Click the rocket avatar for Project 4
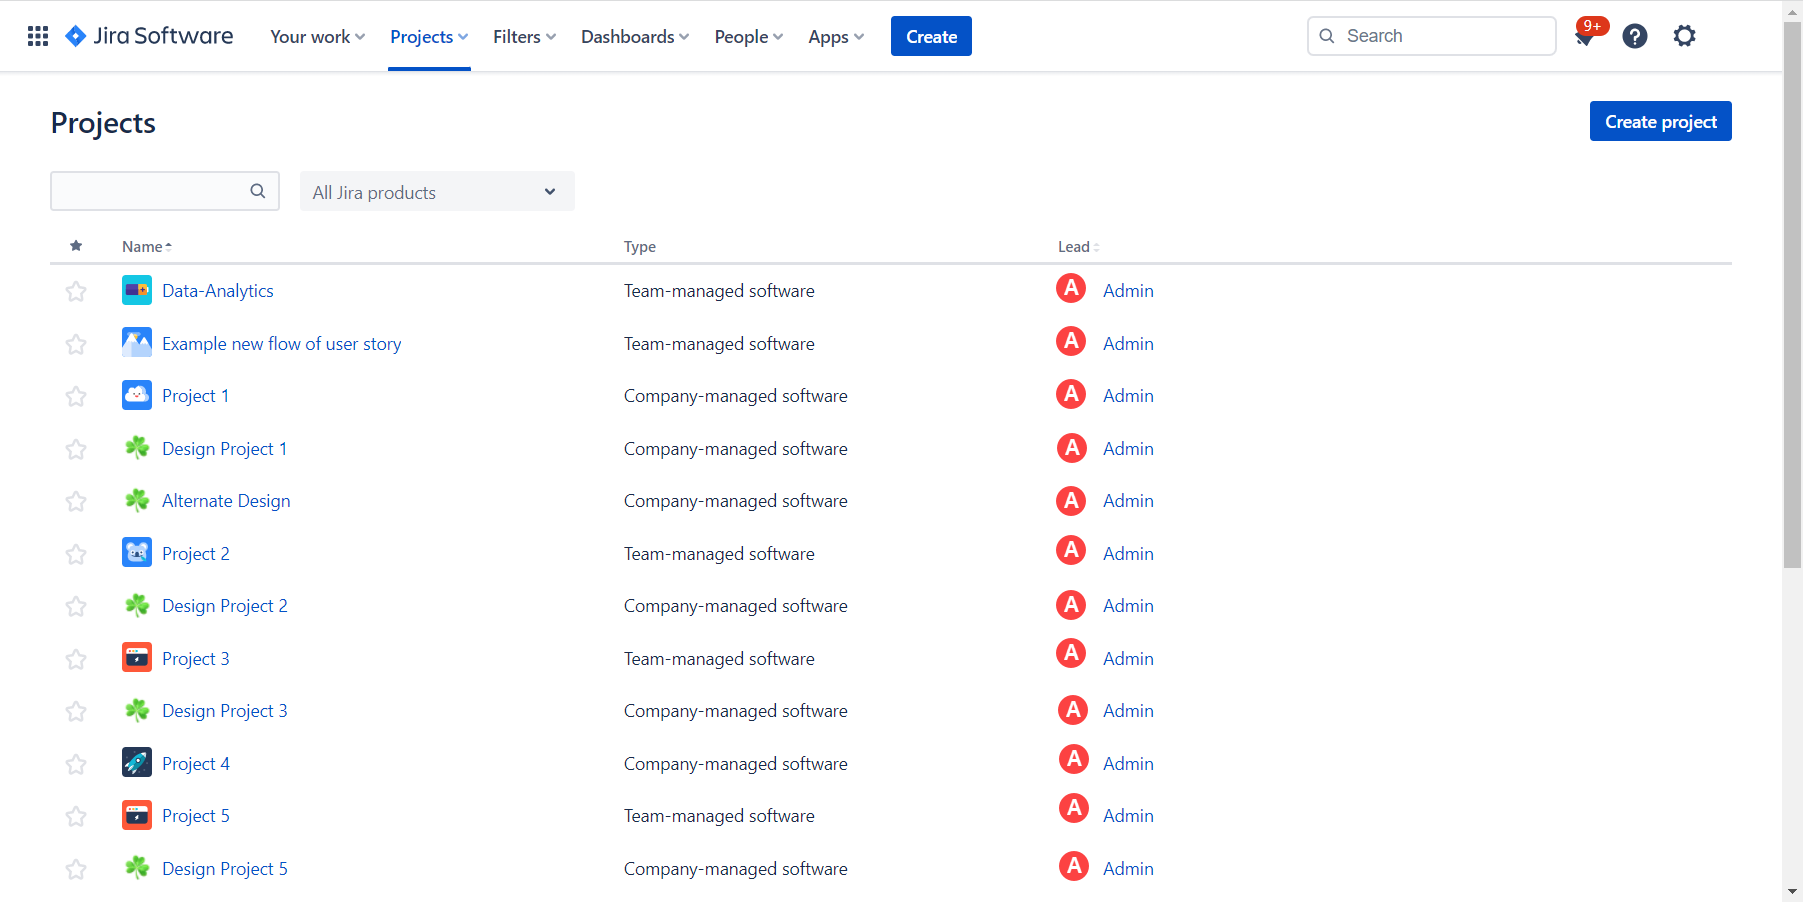Viewport: 1803px width, 902px height. pos(136,762)
